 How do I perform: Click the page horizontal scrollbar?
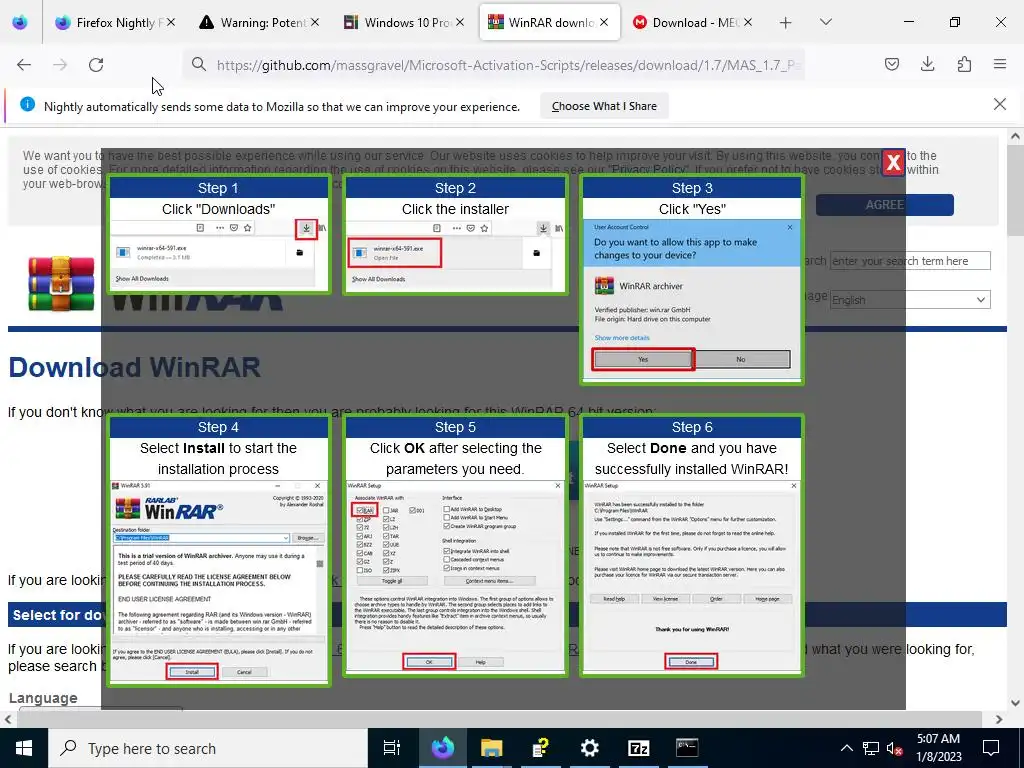point(500,719)
